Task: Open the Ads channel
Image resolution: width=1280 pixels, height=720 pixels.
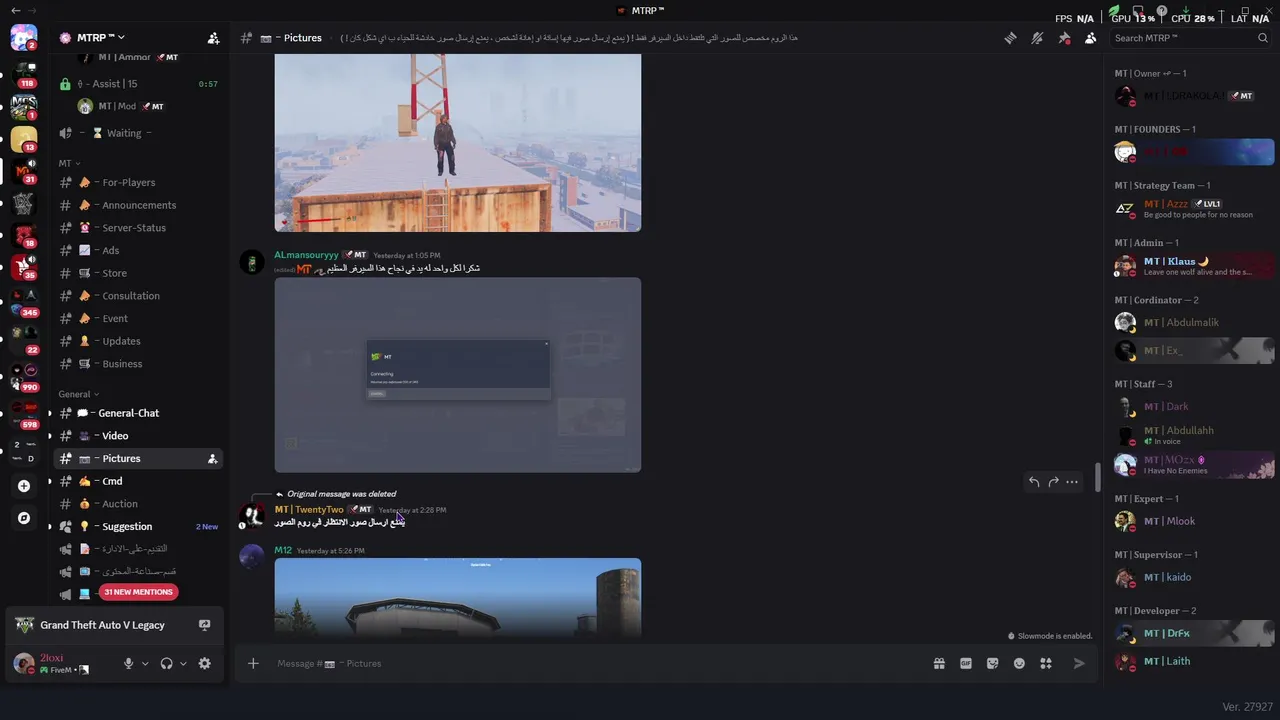Action: pyautogui.click(x=138, y=250)
